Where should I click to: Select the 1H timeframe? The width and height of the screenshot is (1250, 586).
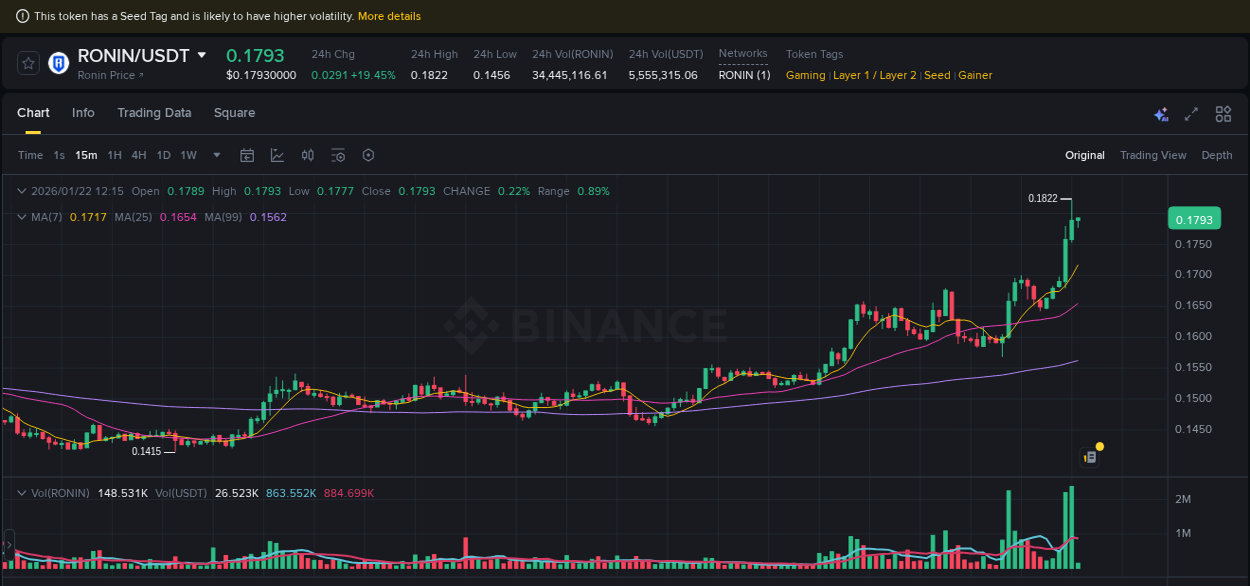coord(113,156)
